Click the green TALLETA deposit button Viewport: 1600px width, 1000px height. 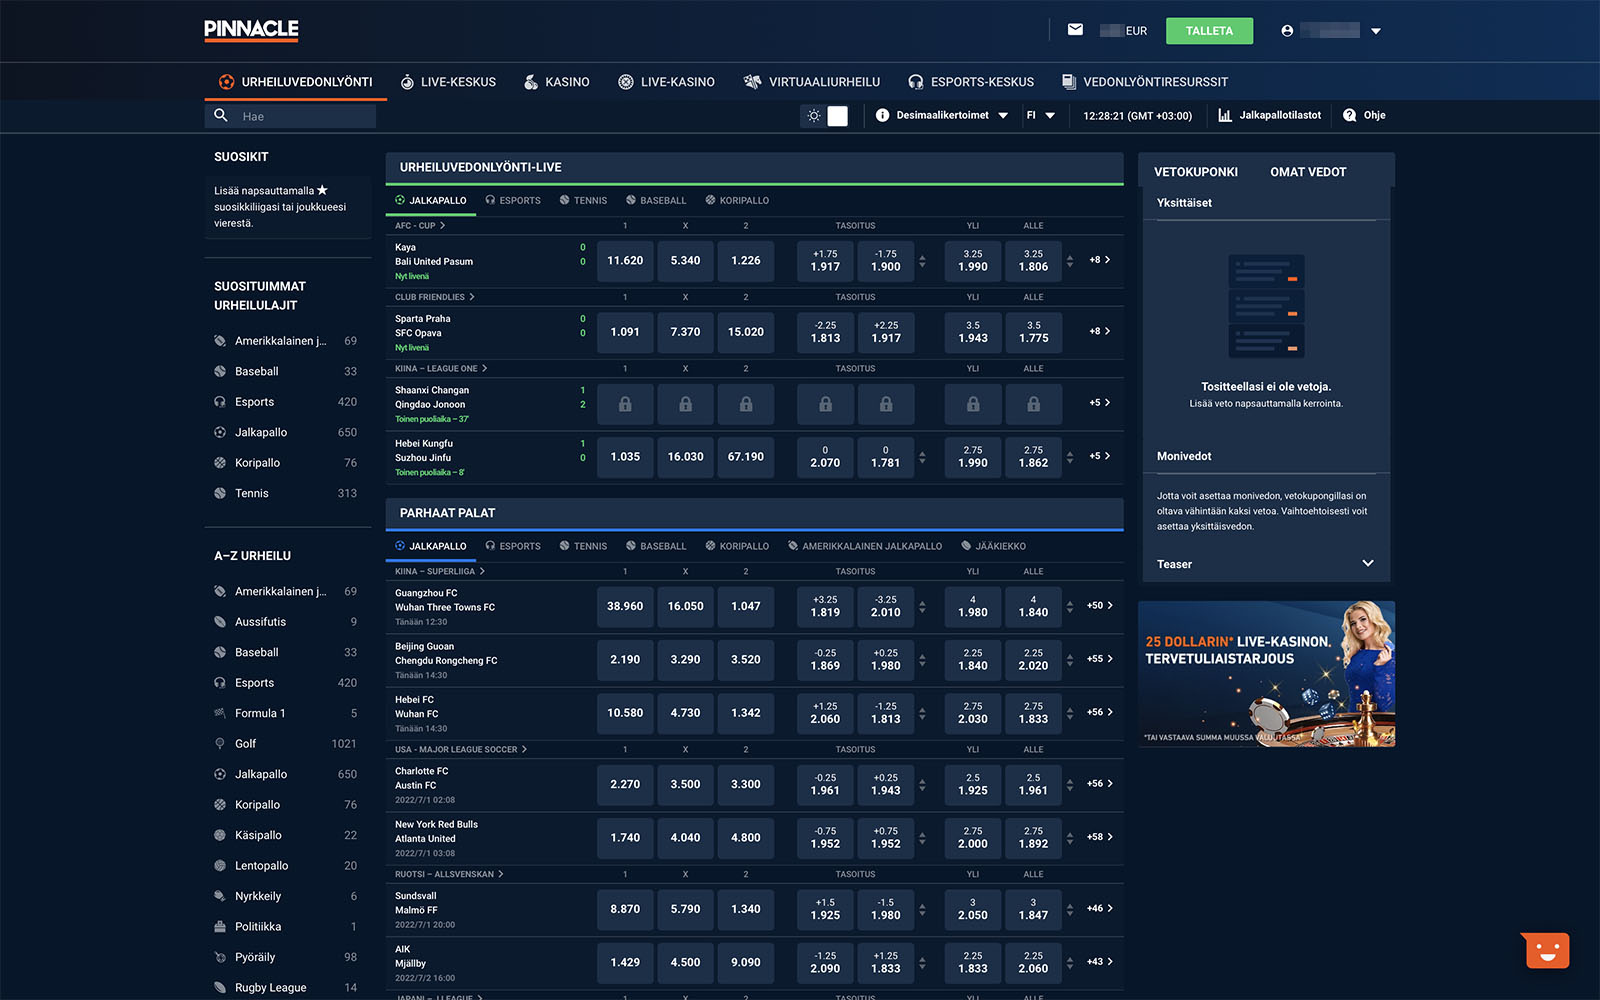(x=1208, y=31)
